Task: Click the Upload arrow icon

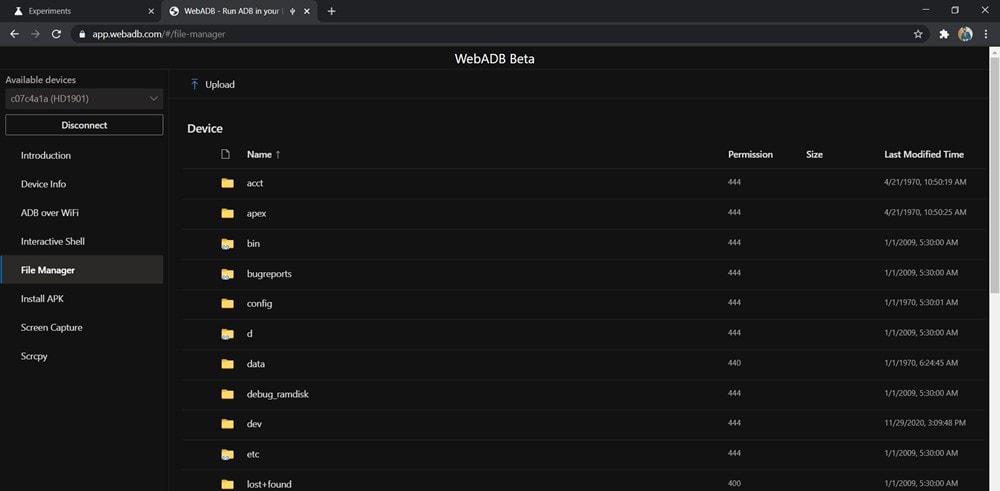Action: (195, 84)
